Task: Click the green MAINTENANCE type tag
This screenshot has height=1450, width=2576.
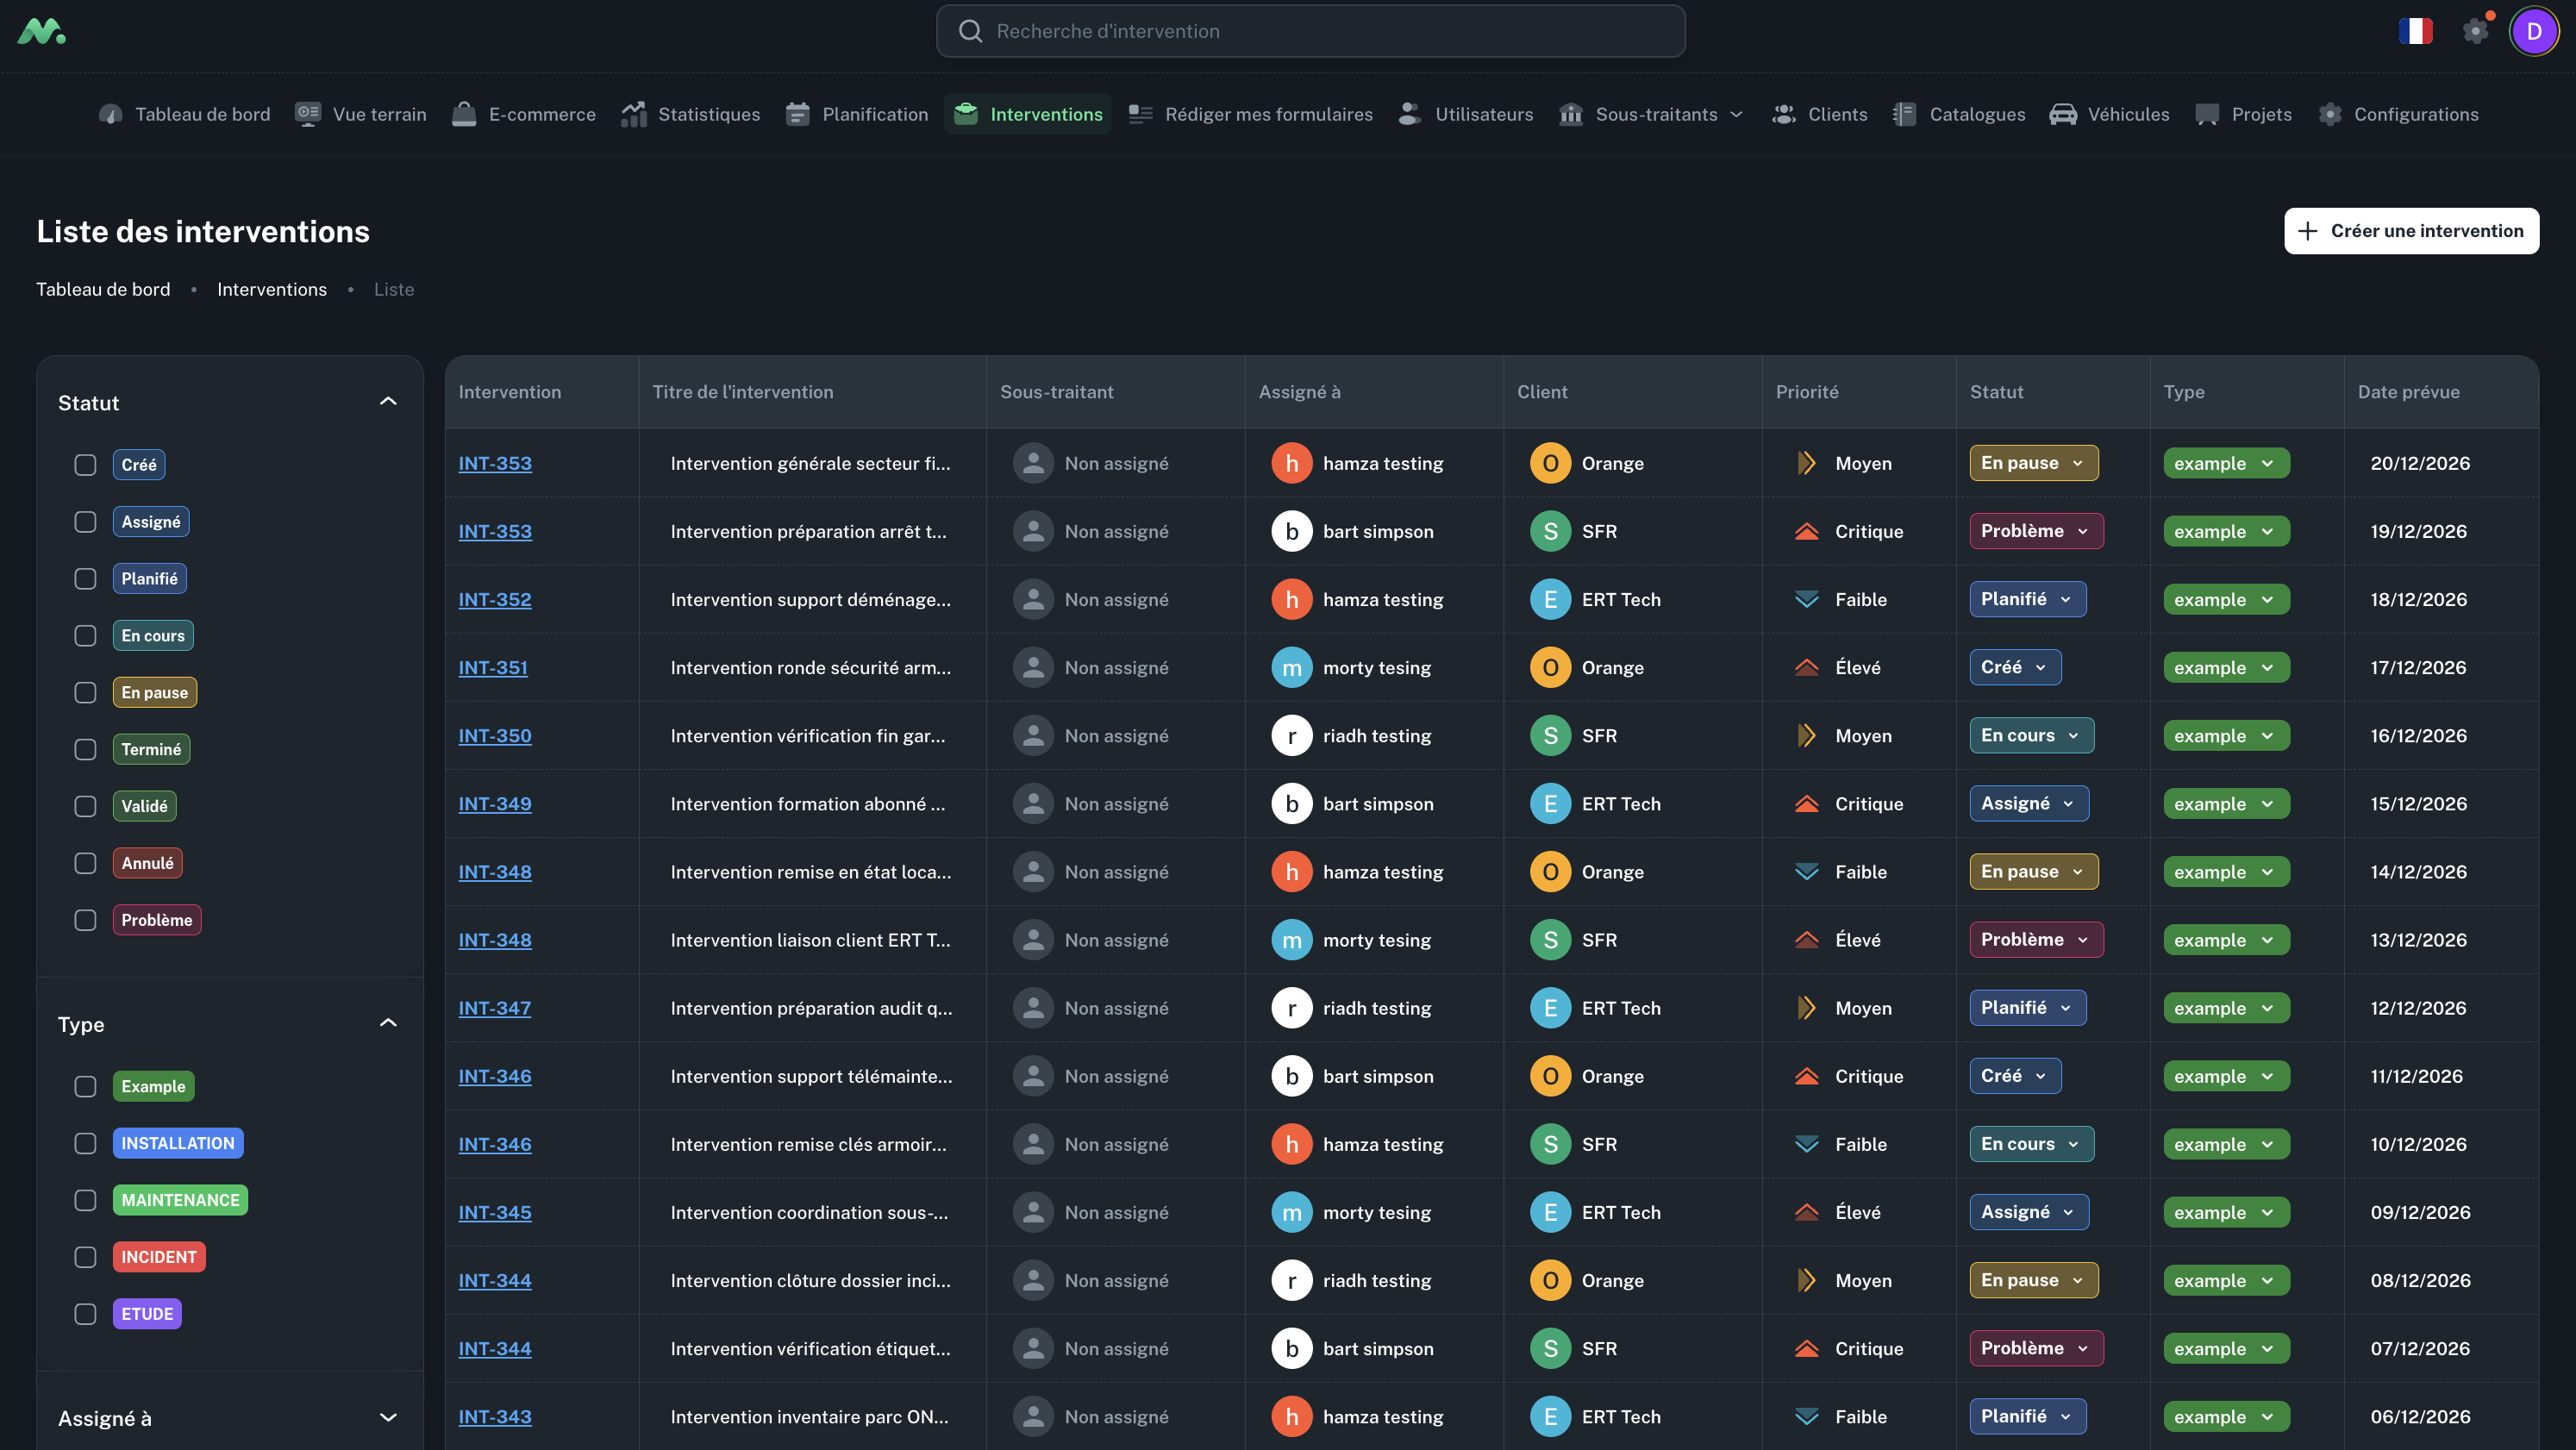Action: [x=180, y=1200]
